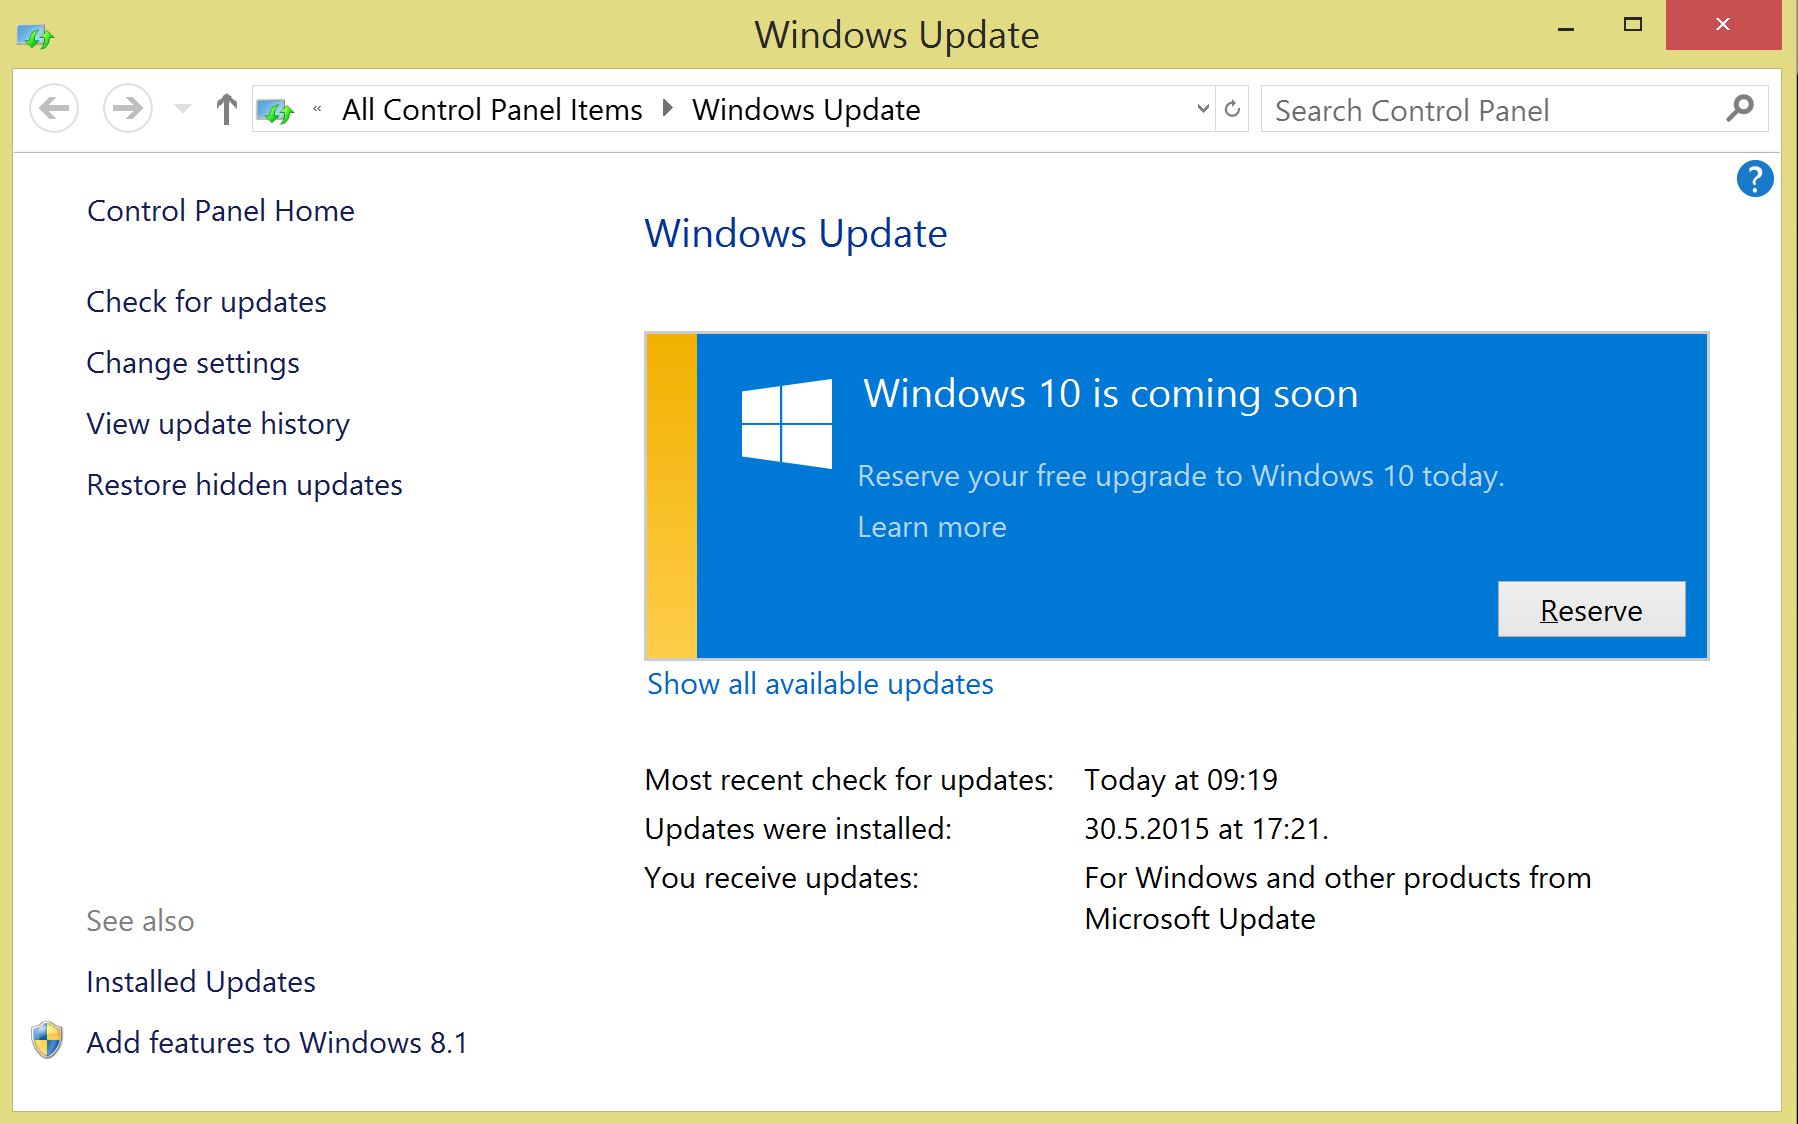
Task: Click inside the Search Control Panel field
Action: pyautogui.click(x=1450, y=109)
